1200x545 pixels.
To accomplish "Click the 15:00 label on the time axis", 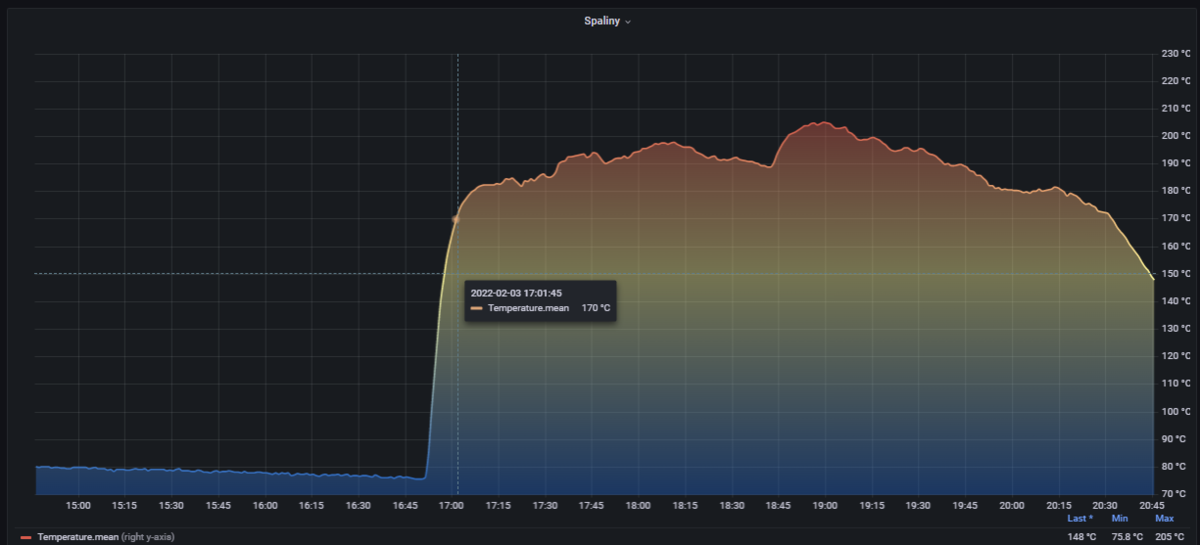I will point(78,506).
